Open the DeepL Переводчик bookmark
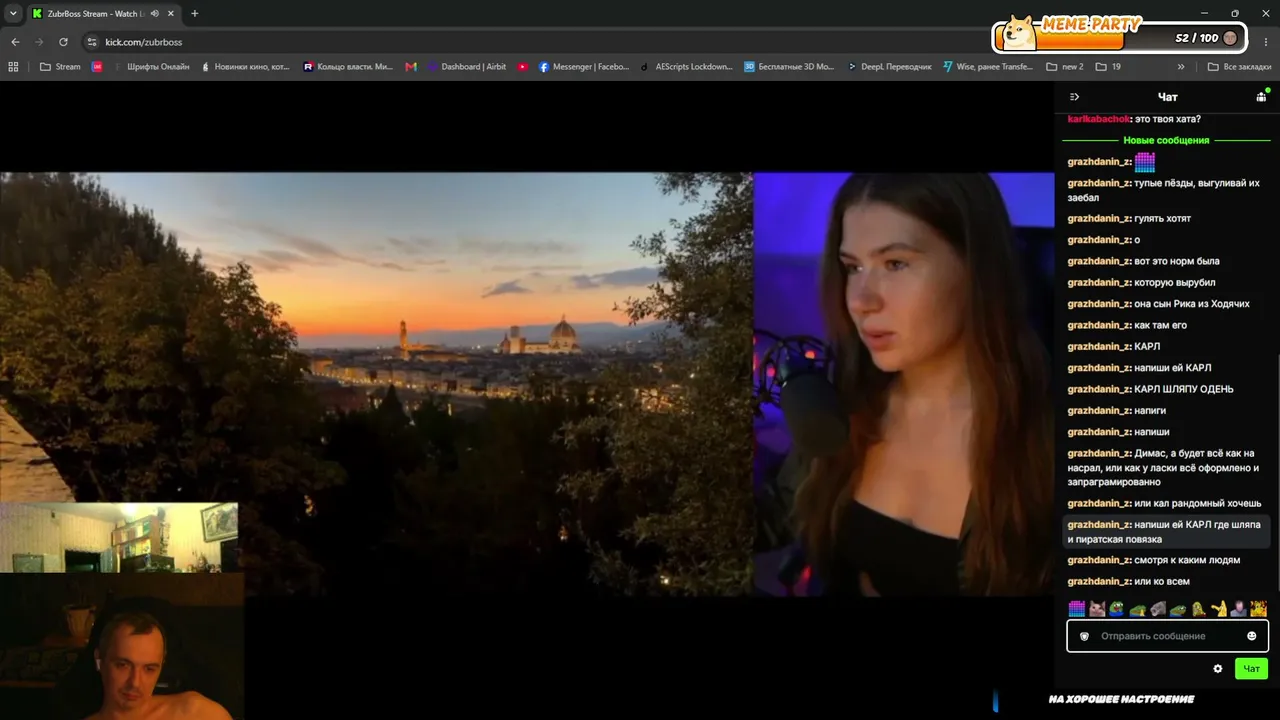 (x=889, y=67)
